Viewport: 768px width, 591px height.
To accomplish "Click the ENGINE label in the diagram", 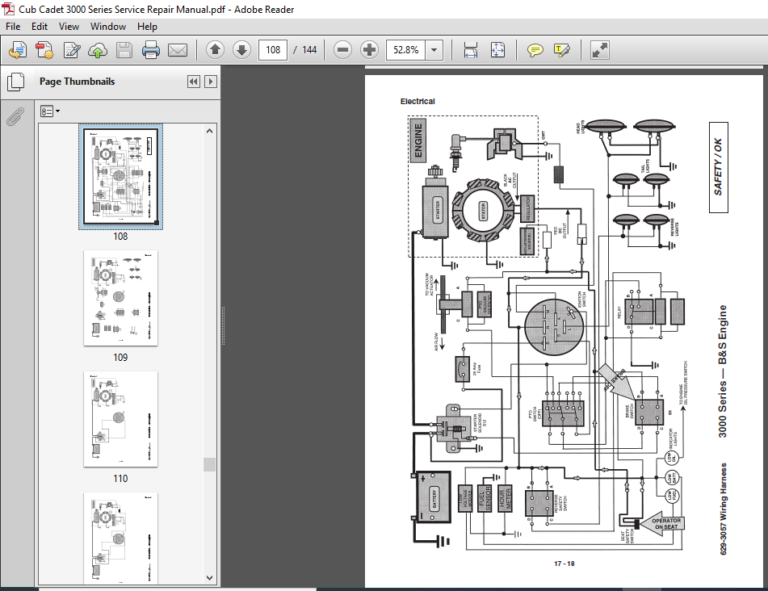I will [418, 140].
